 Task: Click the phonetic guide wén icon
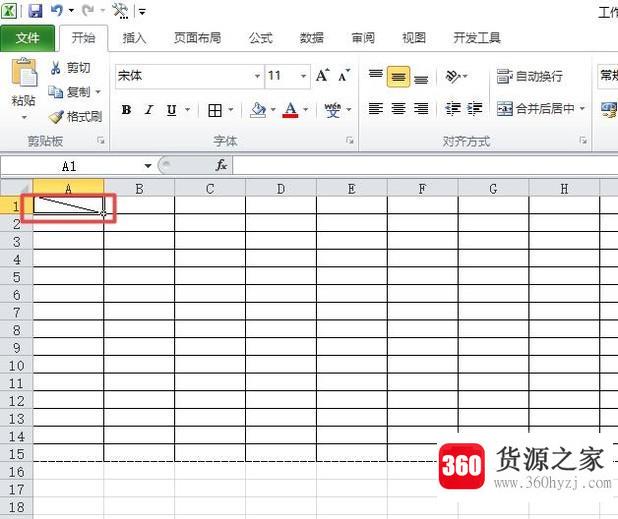tap(333, 110)
